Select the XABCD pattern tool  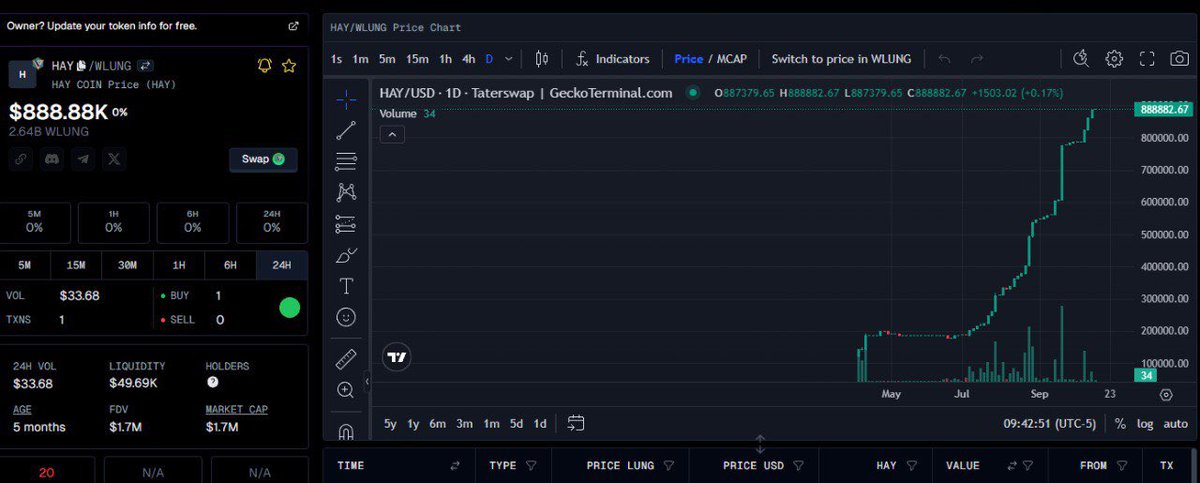tap(346, 192)
